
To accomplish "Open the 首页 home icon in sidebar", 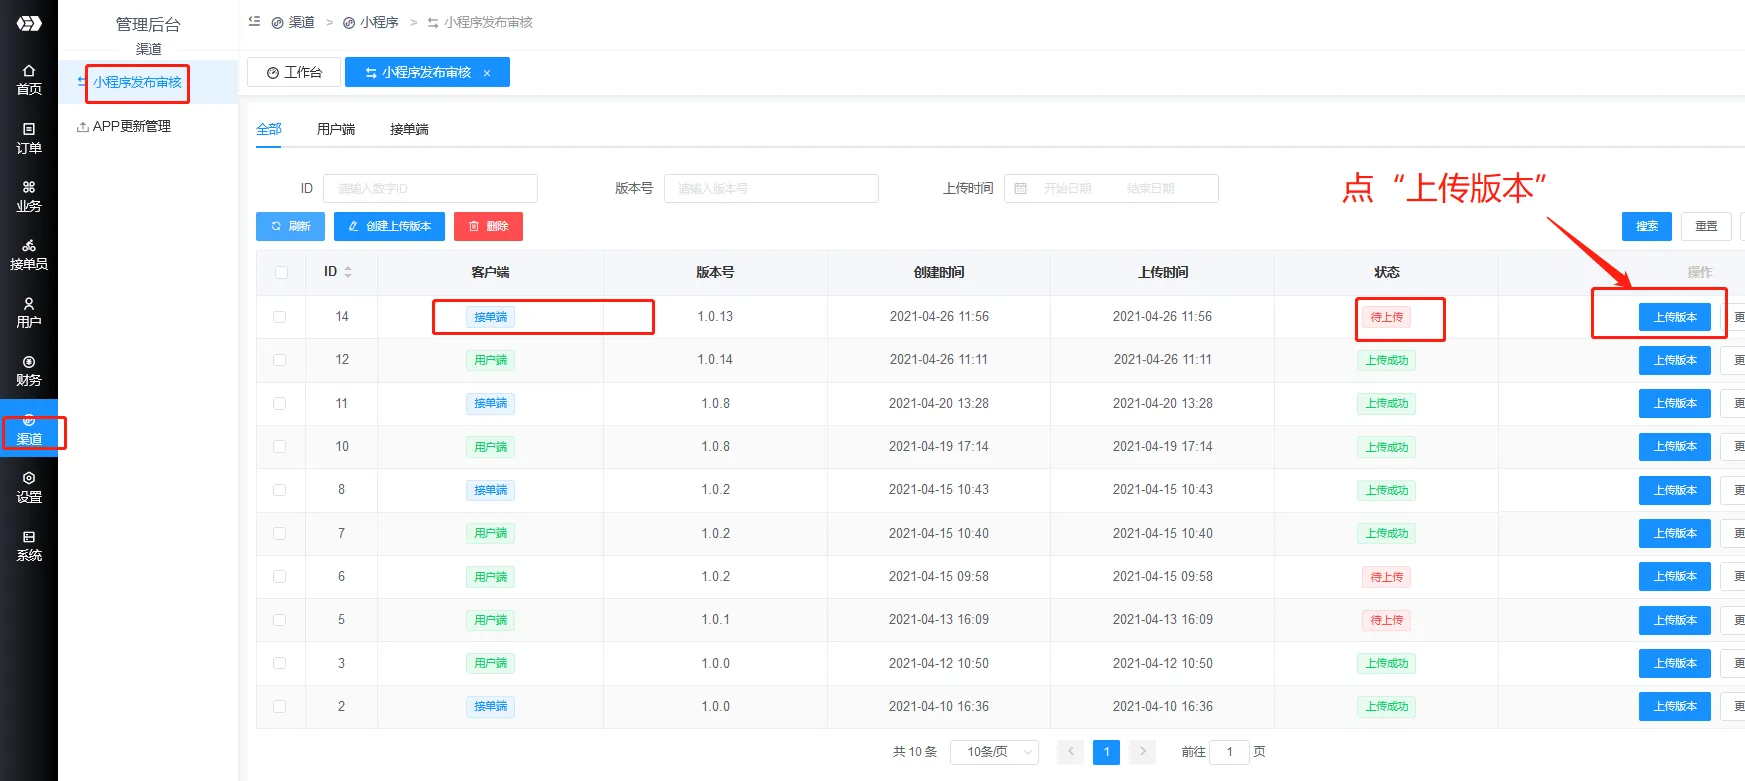I will 29,80.
